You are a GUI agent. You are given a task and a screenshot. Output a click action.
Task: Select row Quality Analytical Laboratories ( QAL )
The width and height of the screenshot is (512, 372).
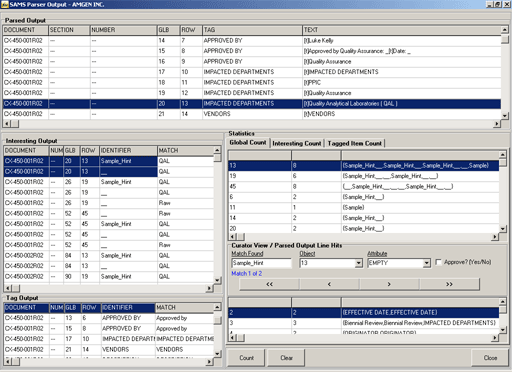pyautogui.click(x=252, y=103)
